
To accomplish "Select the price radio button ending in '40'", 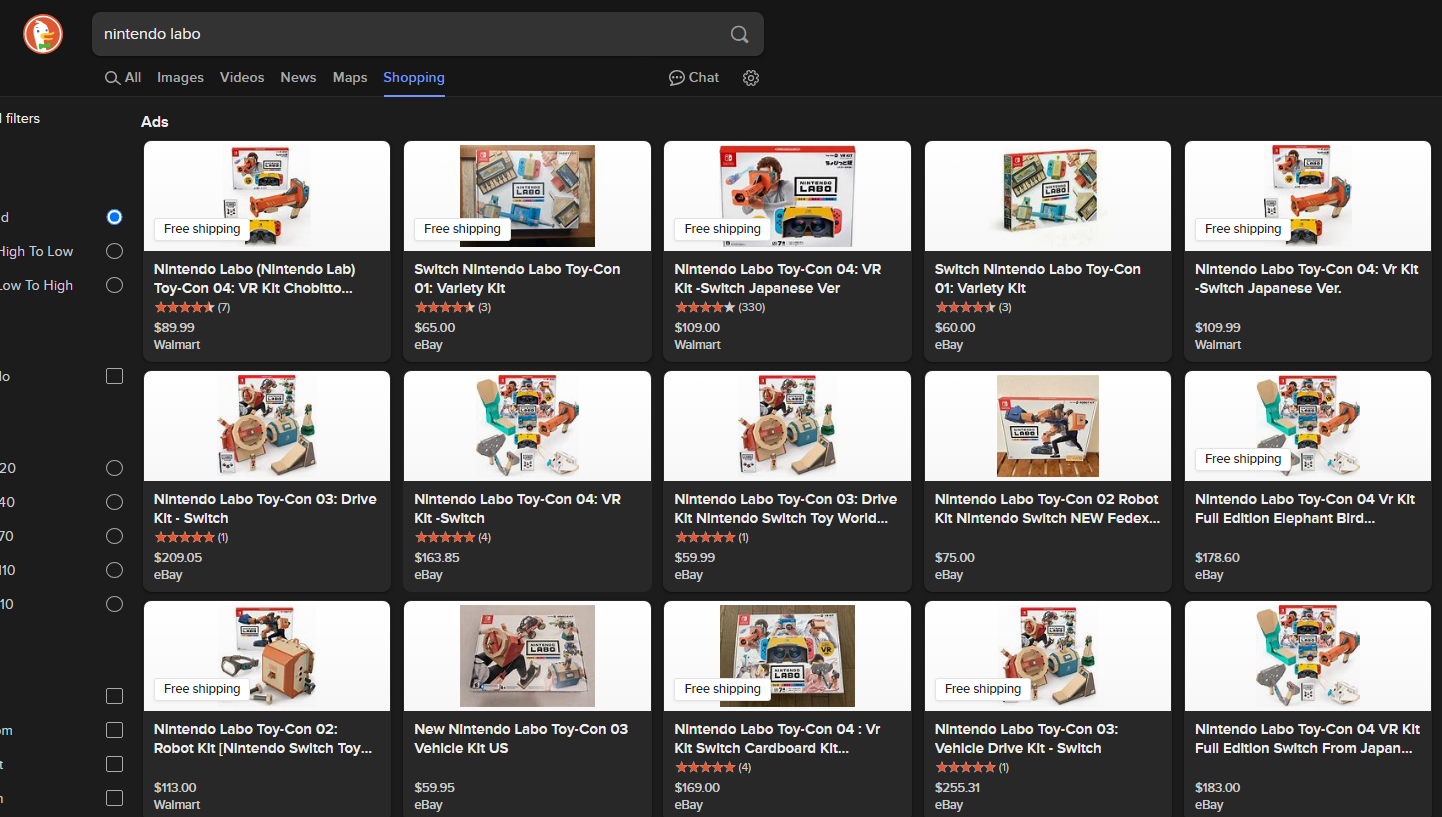I will [x=114, y=502].
